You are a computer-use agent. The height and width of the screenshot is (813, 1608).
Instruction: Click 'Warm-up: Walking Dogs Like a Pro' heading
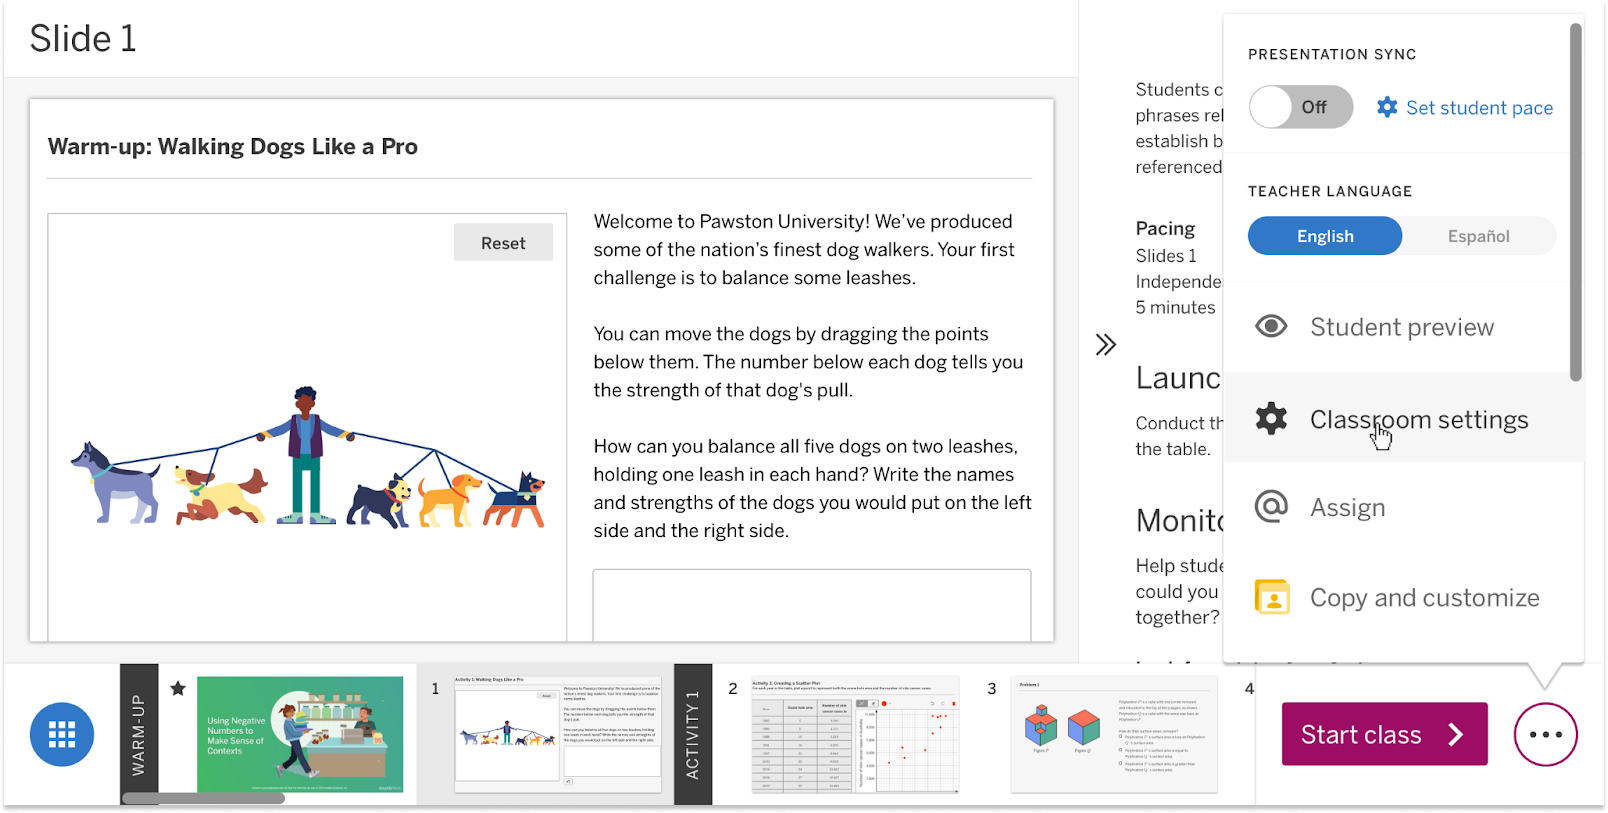click(x=232, y=146)
